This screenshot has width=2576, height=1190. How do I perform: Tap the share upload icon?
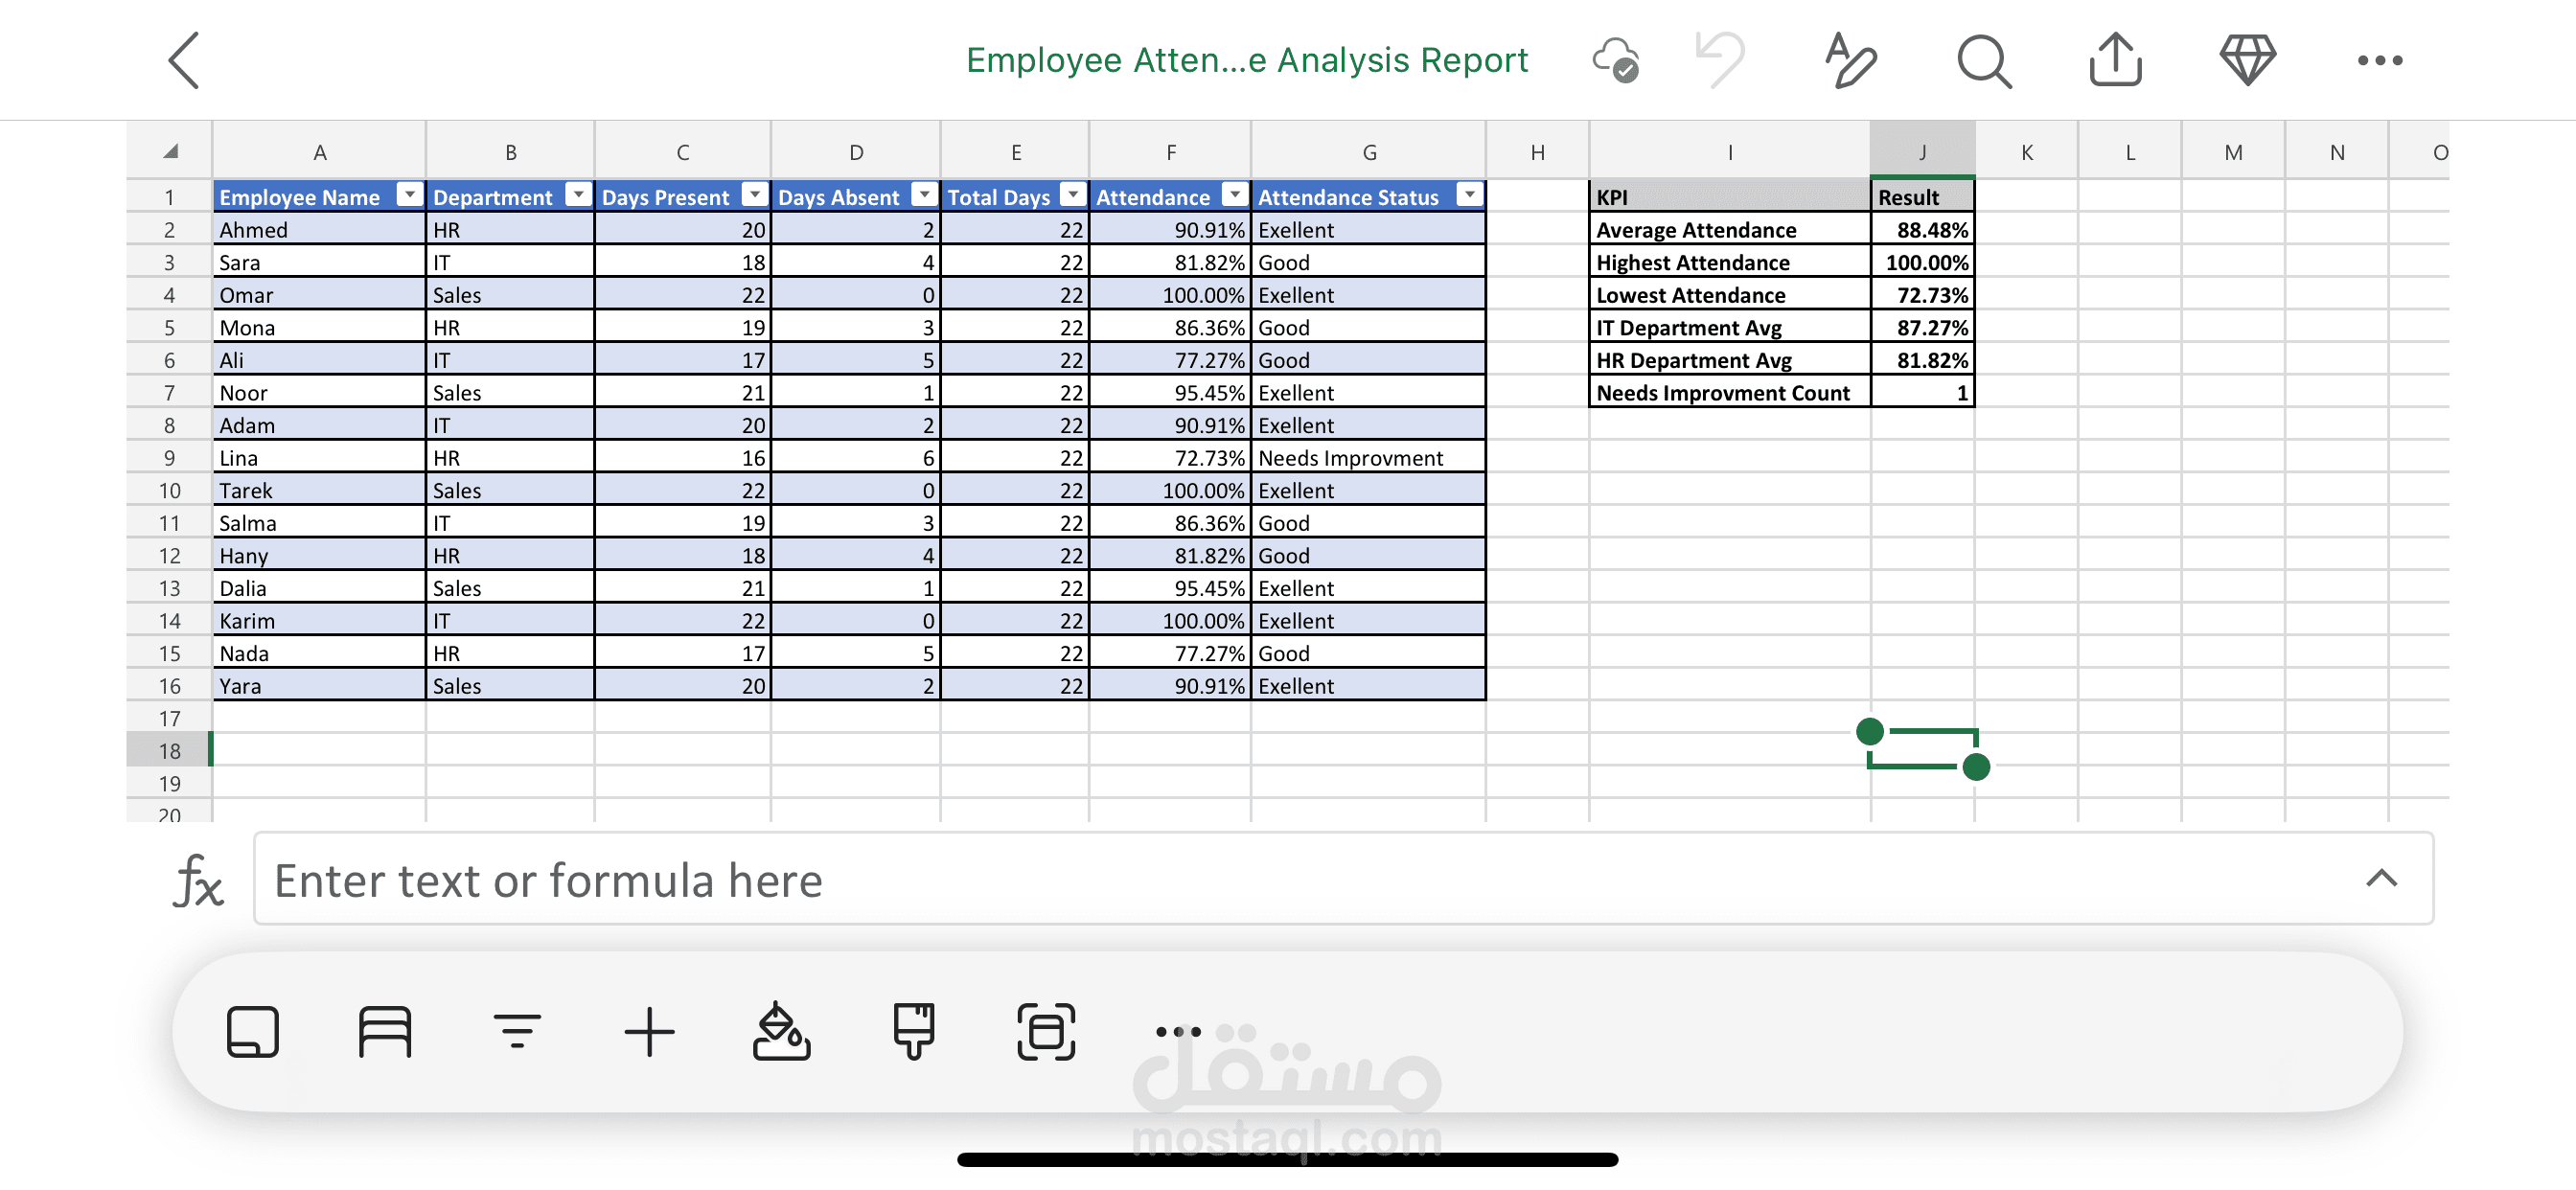coord(2116,60)
